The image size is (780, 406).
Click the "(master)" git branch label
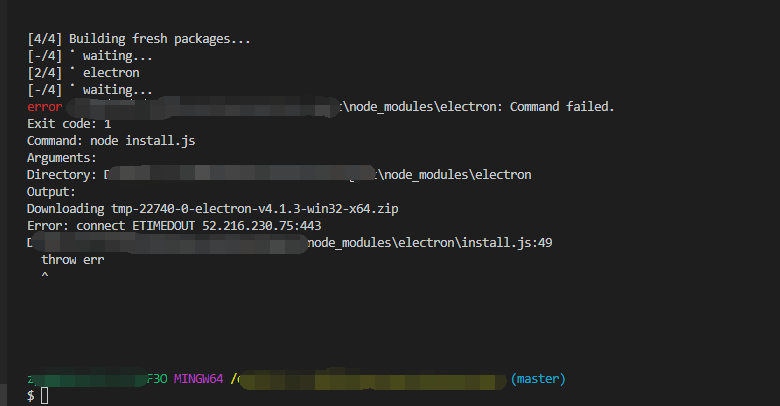tap(538, 379)
